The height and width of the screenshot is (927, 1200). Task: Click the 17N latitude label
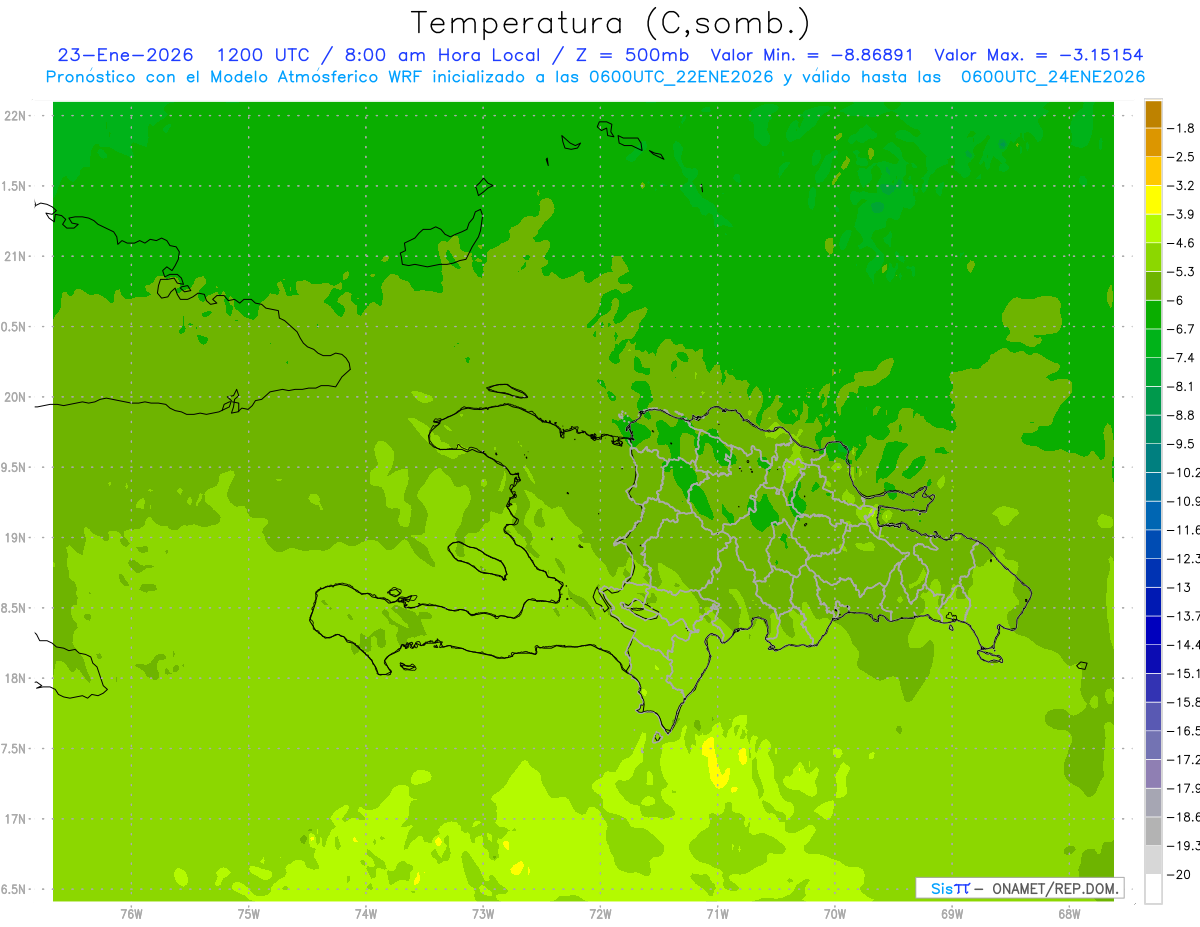[15, 819]
